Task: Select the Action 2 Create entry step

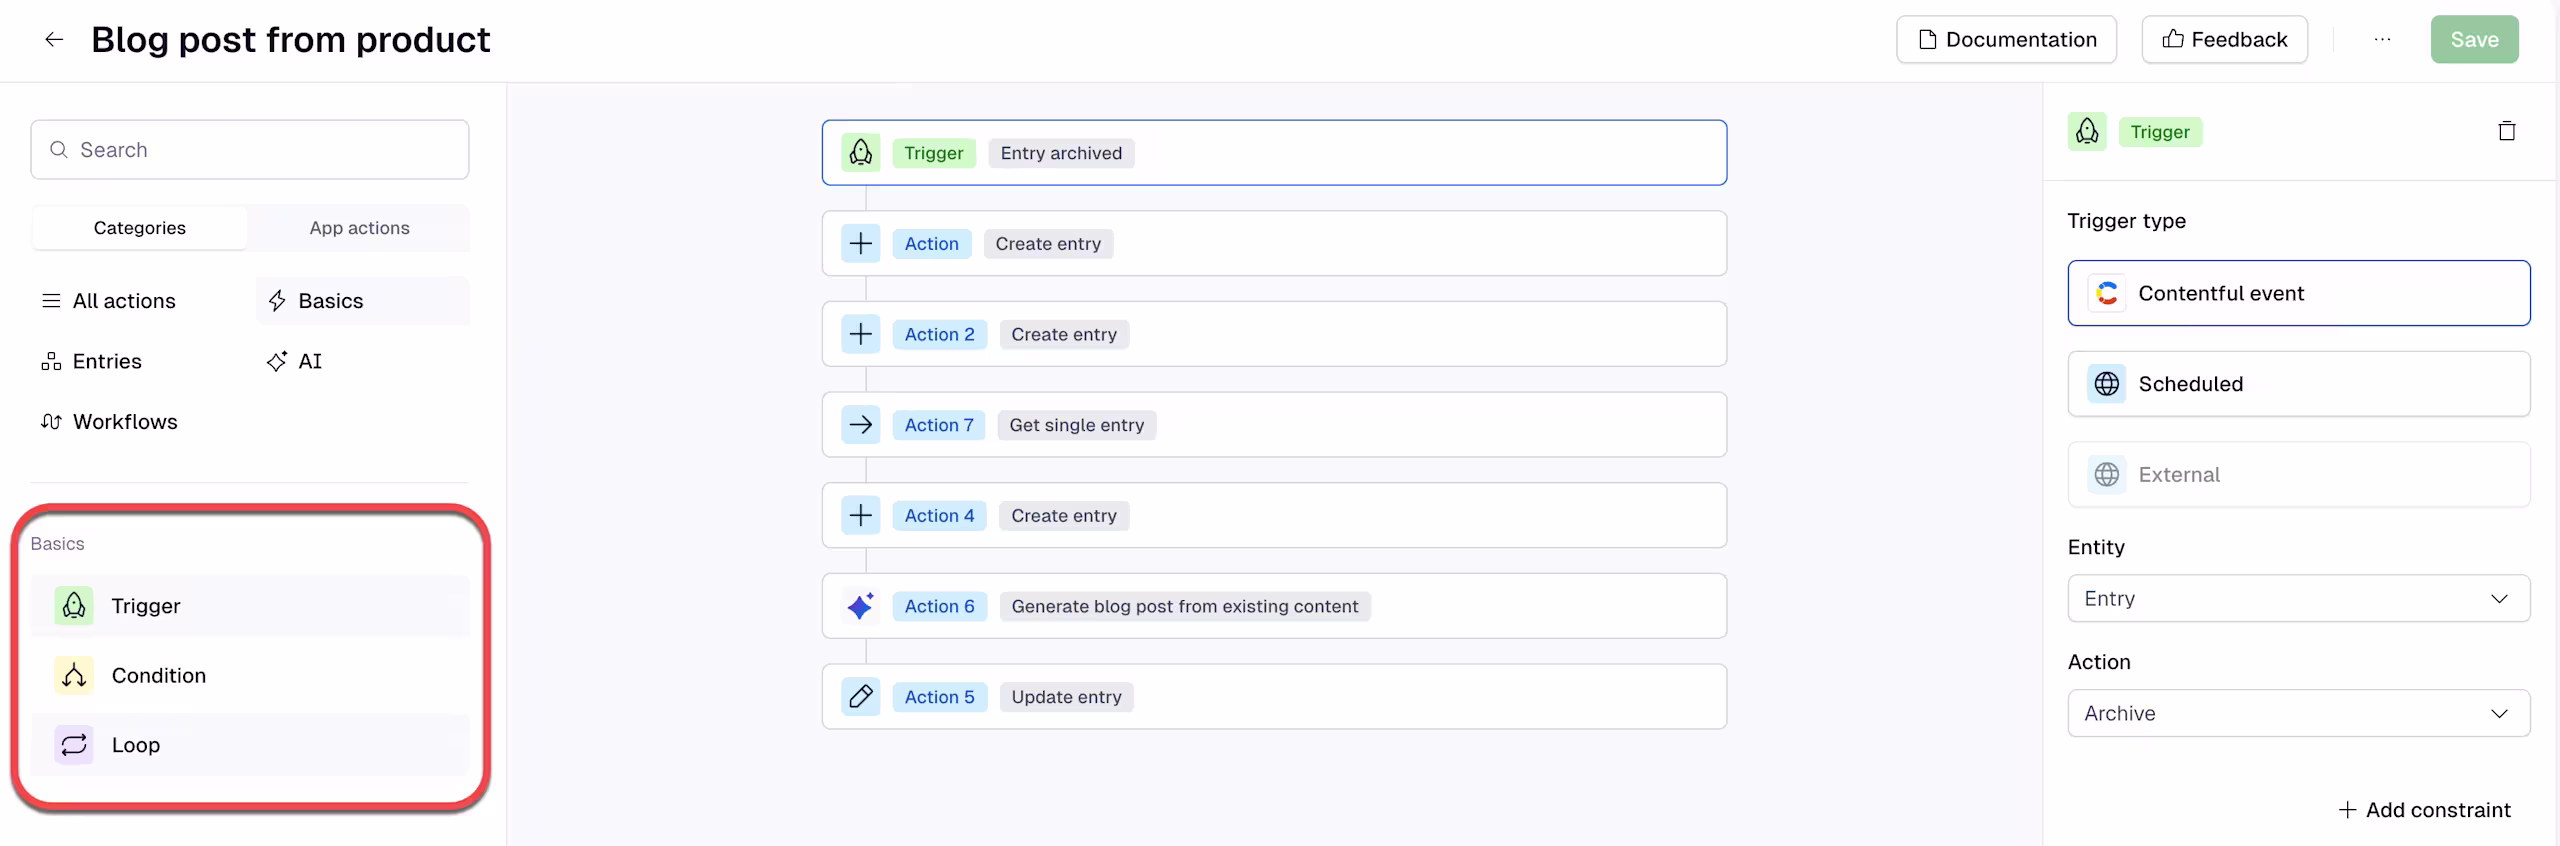Action: pos(1274,334)
